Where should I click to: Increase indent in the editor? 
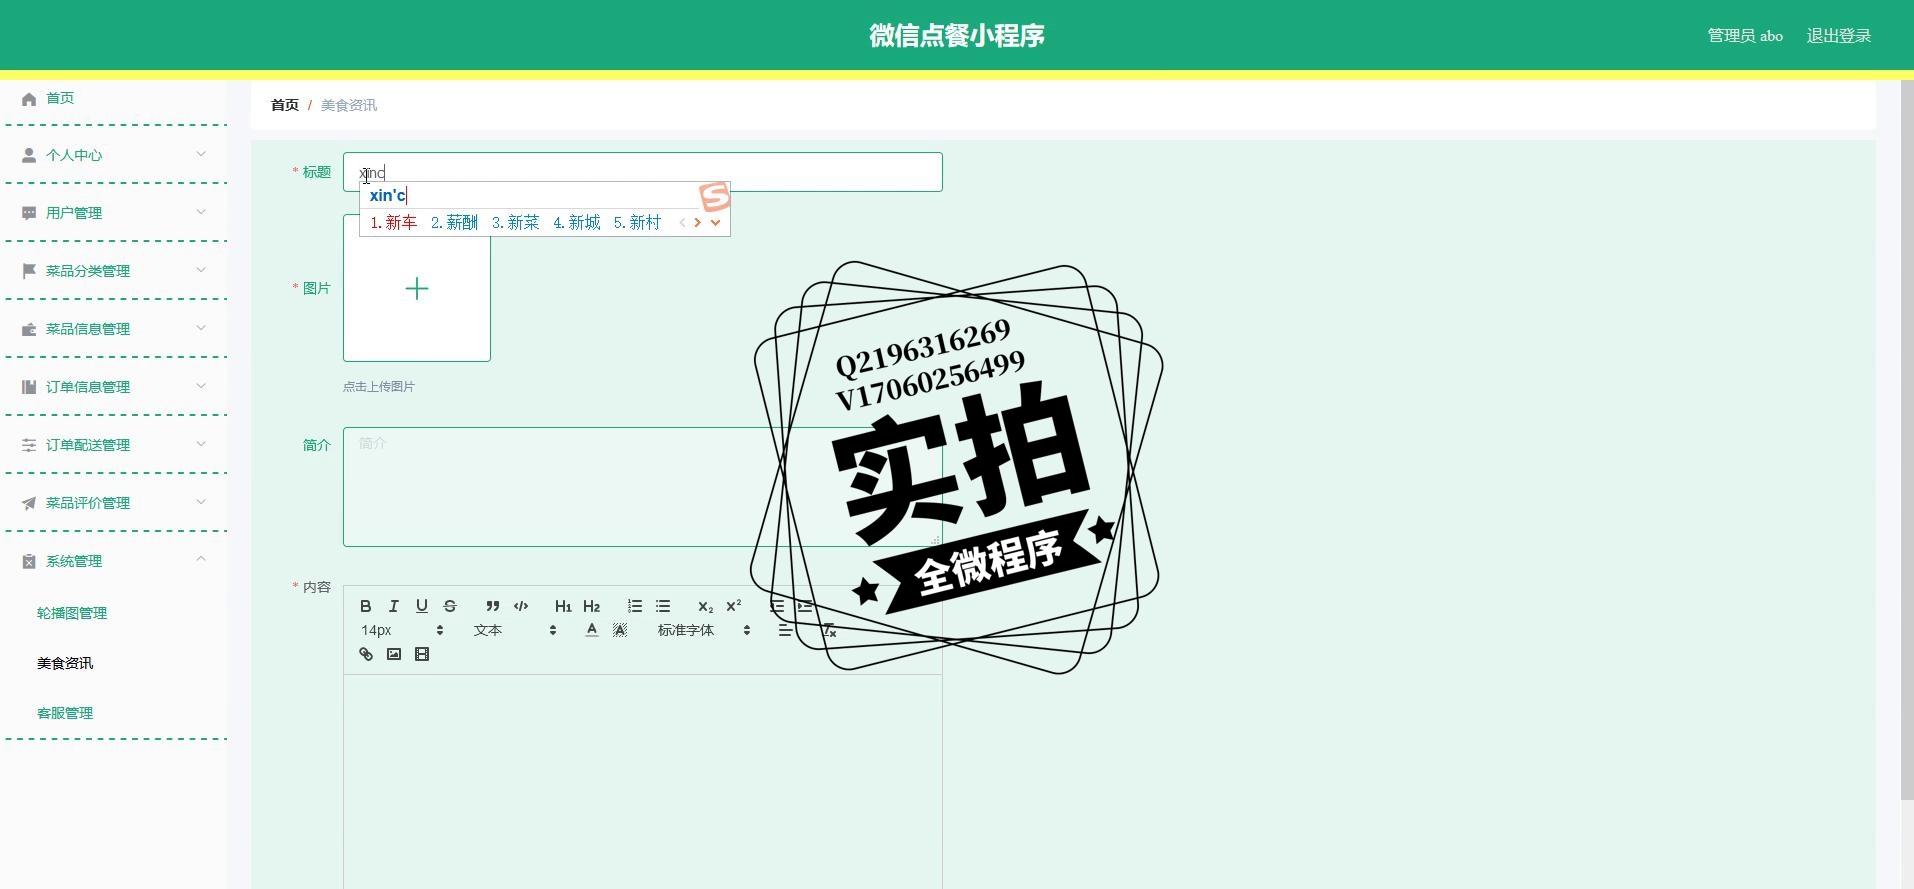[805, 606]
